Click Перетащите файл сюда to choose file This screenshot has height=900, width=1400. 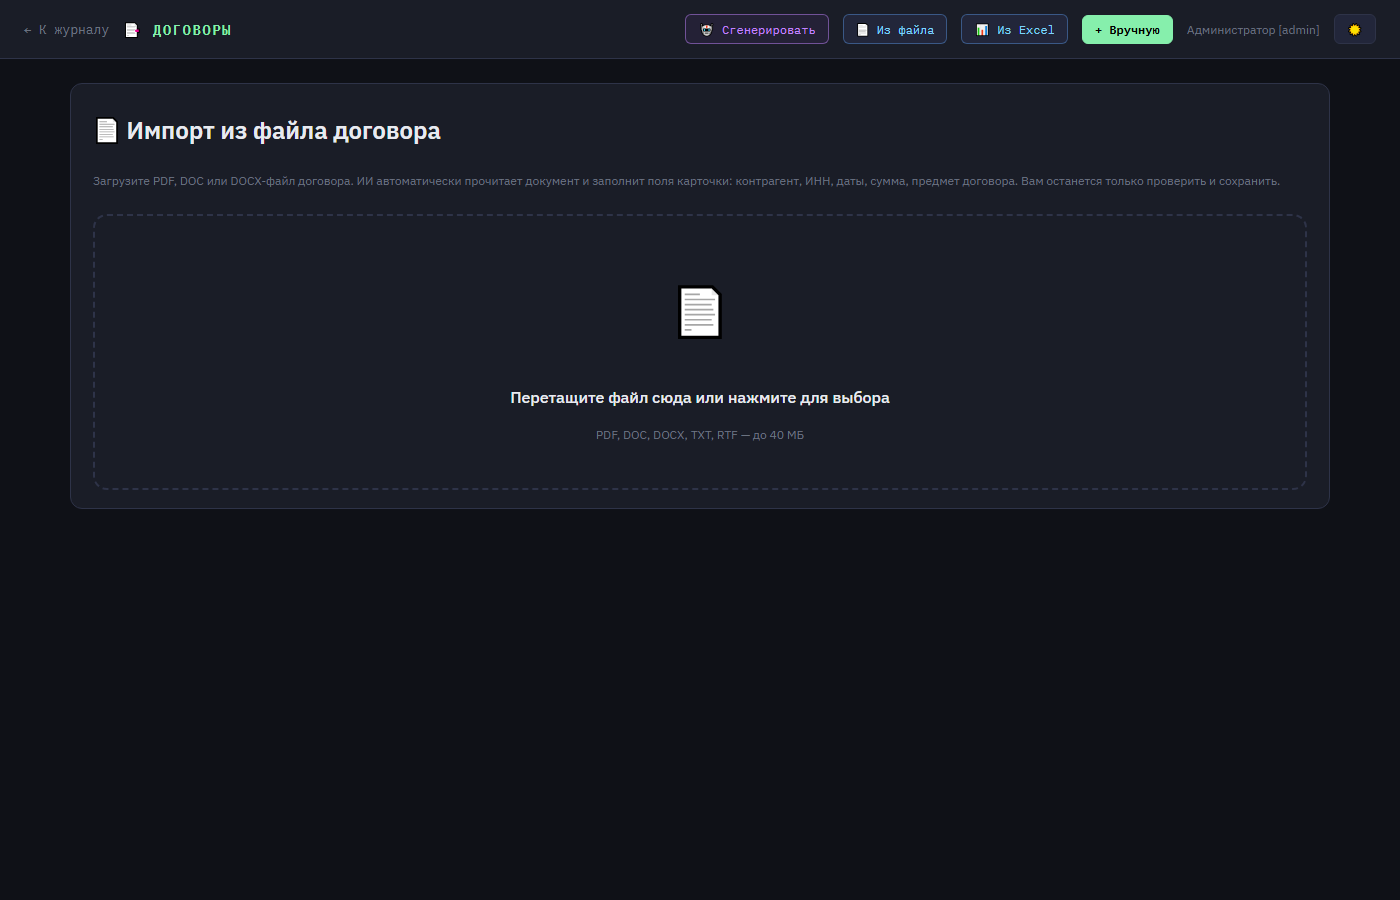(x=700, y=398)
